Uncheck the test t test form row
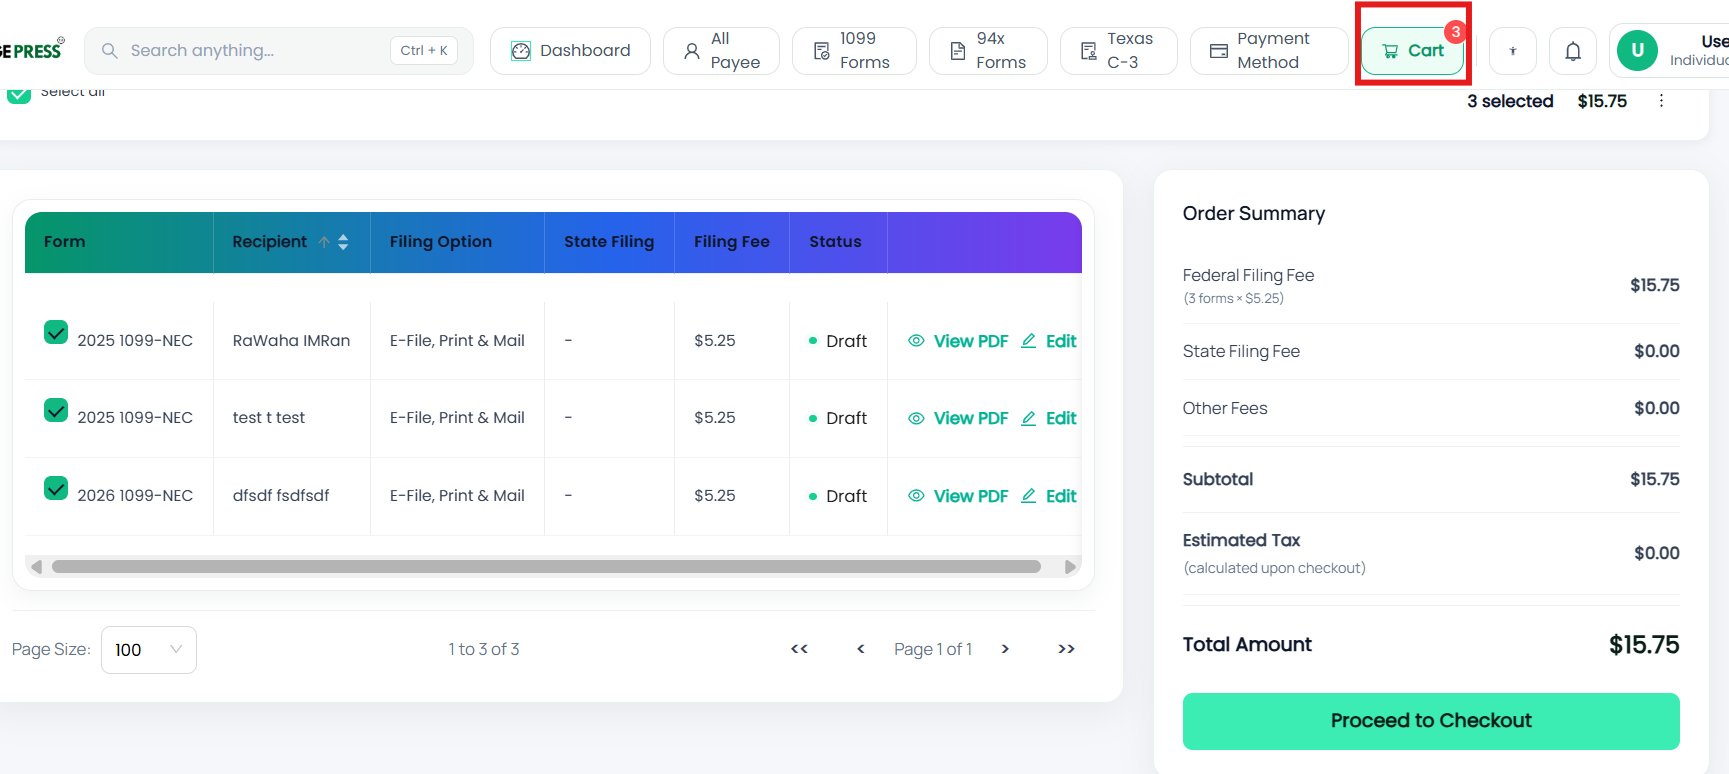 click(x=56, y=410)
